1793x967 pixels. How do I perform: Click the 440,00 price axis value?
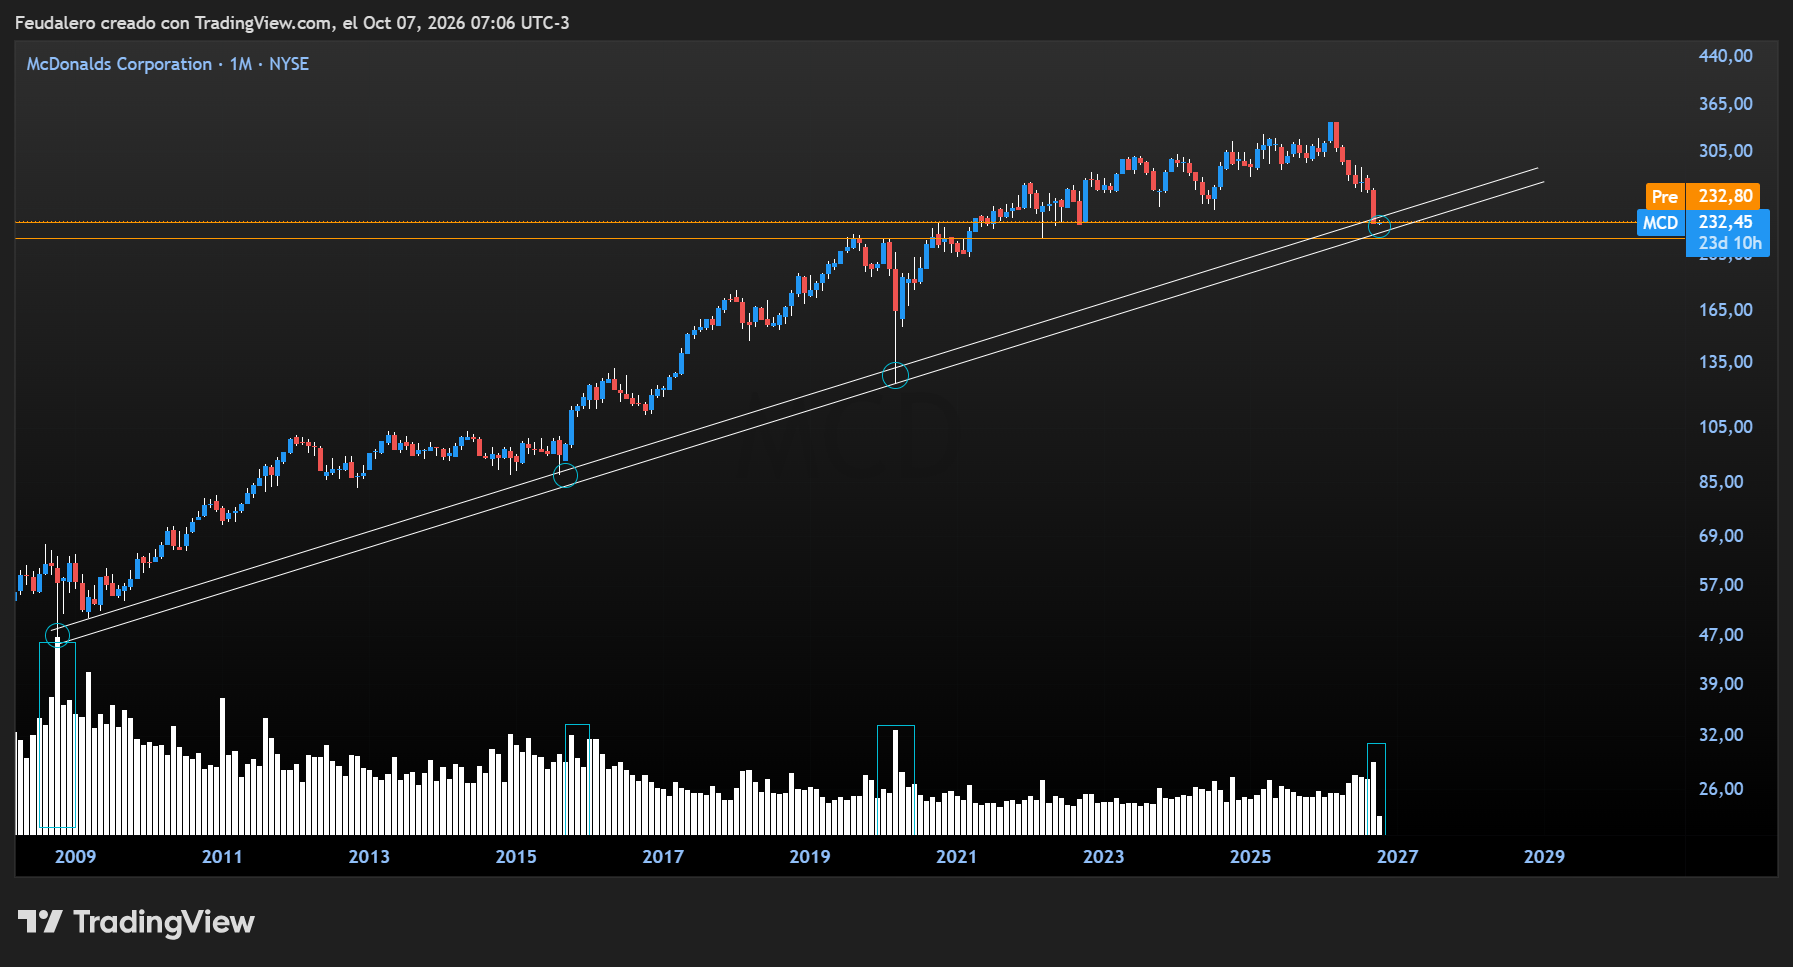(x=1725, y=56)
